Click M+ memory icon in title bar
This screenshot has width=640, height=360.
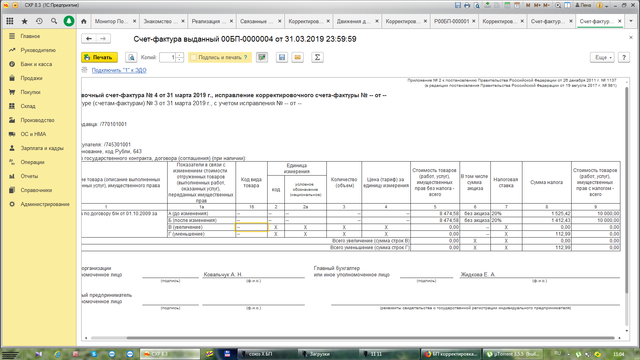click(x=537, y=5)
